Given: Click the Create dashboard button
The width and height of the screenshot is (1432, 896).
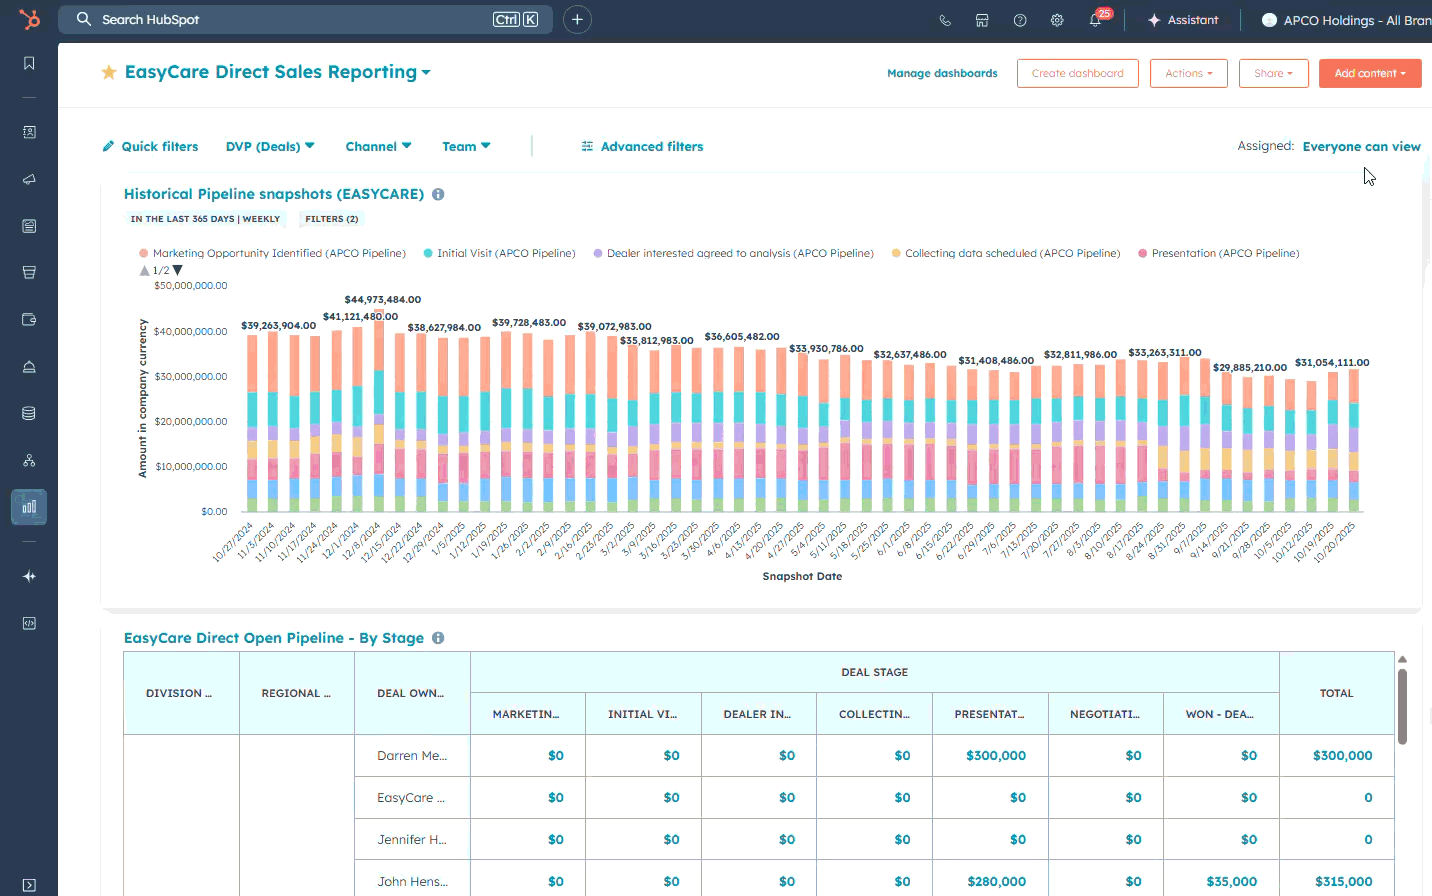Looking at the screenshot, I should [1077, 73].
